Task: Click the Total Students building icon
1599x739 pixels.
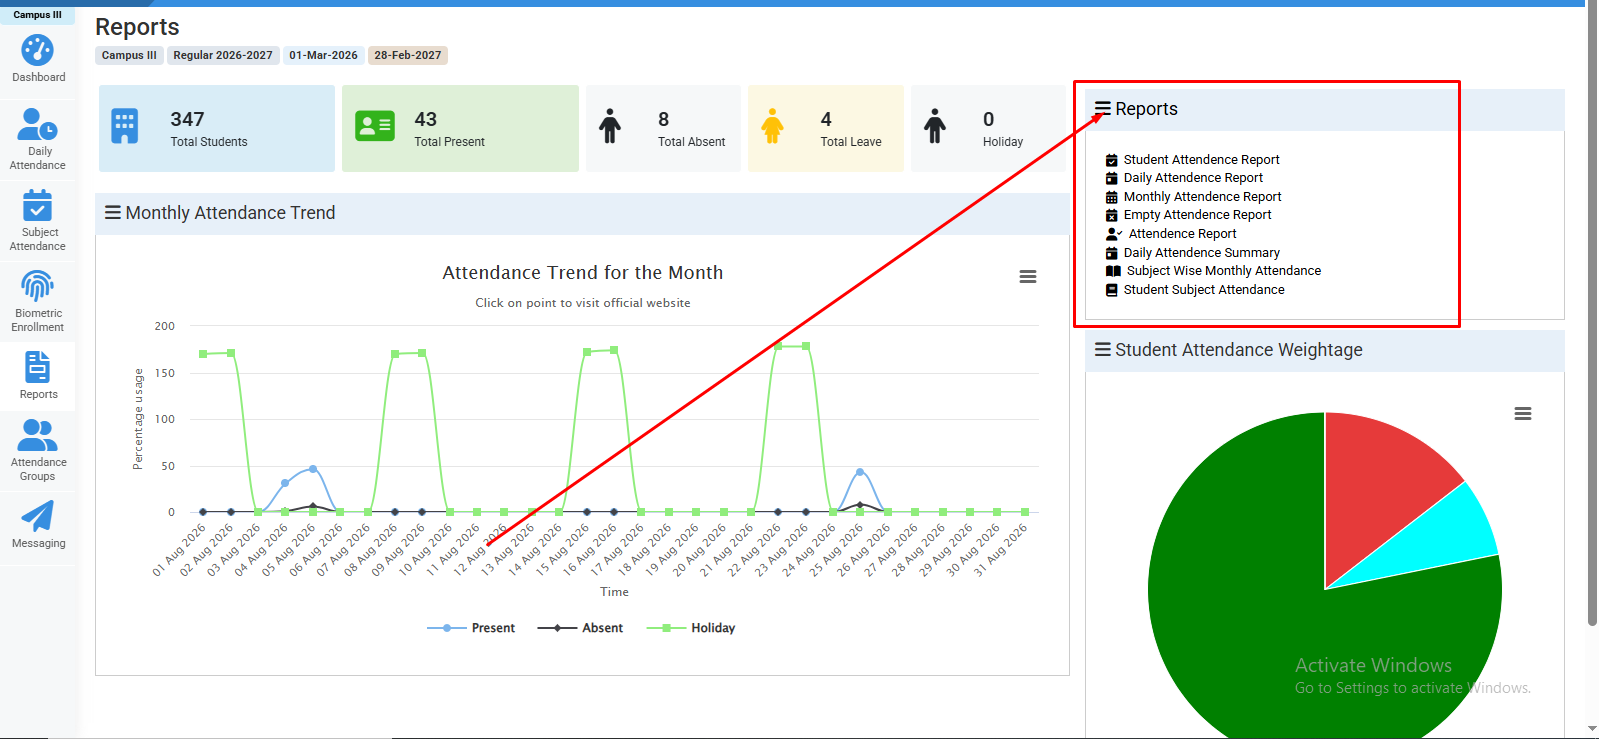Action: pos(125,127)
